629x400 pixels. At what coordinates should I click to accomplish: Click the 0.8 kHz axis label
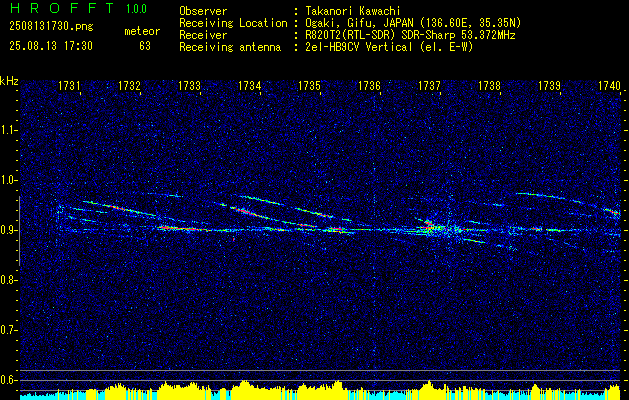coord(8,280)
